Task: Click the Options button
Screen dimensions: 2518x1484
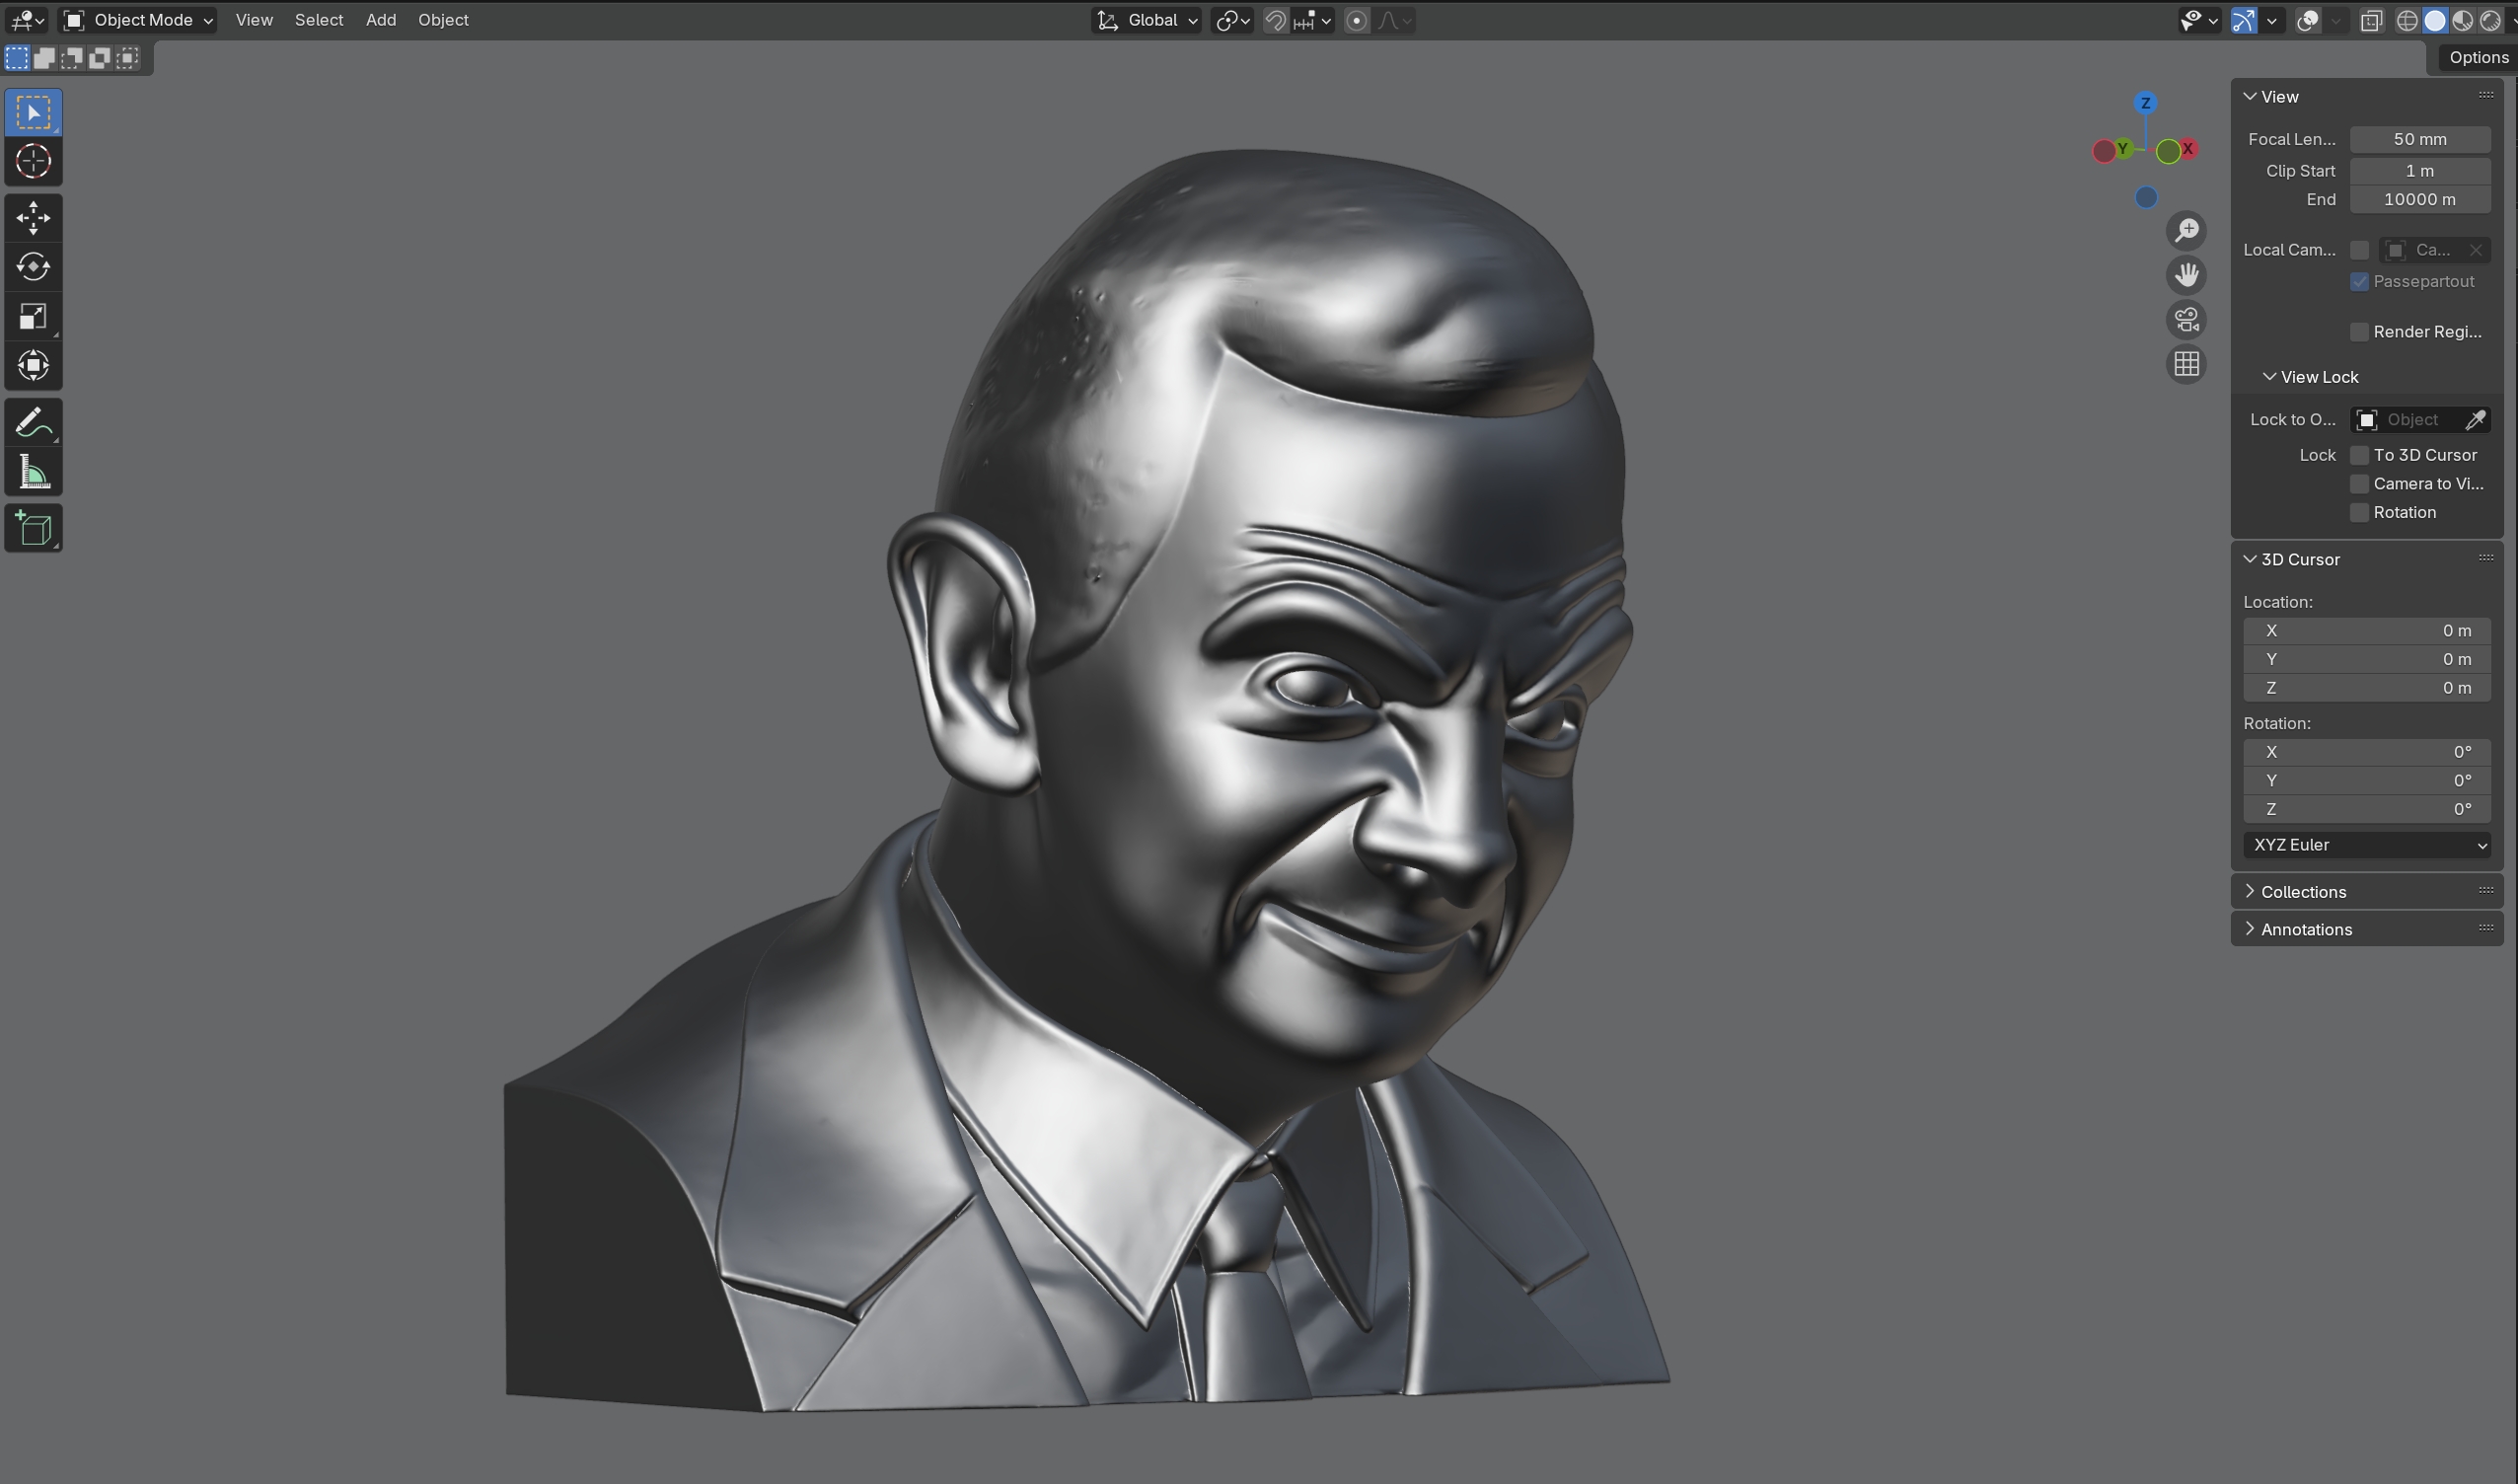Action: click(2477, 57)
